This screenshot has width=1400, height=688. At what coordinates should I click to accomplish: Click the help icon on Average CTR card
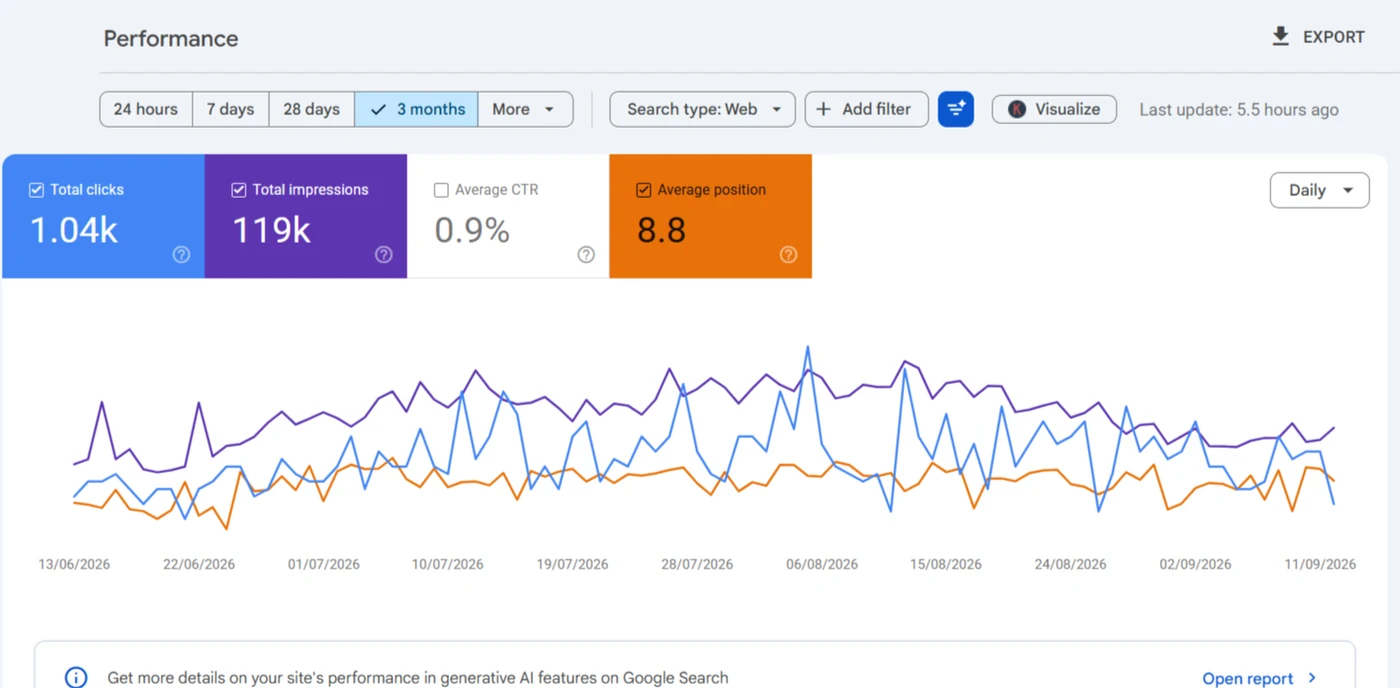pos(586,255)
